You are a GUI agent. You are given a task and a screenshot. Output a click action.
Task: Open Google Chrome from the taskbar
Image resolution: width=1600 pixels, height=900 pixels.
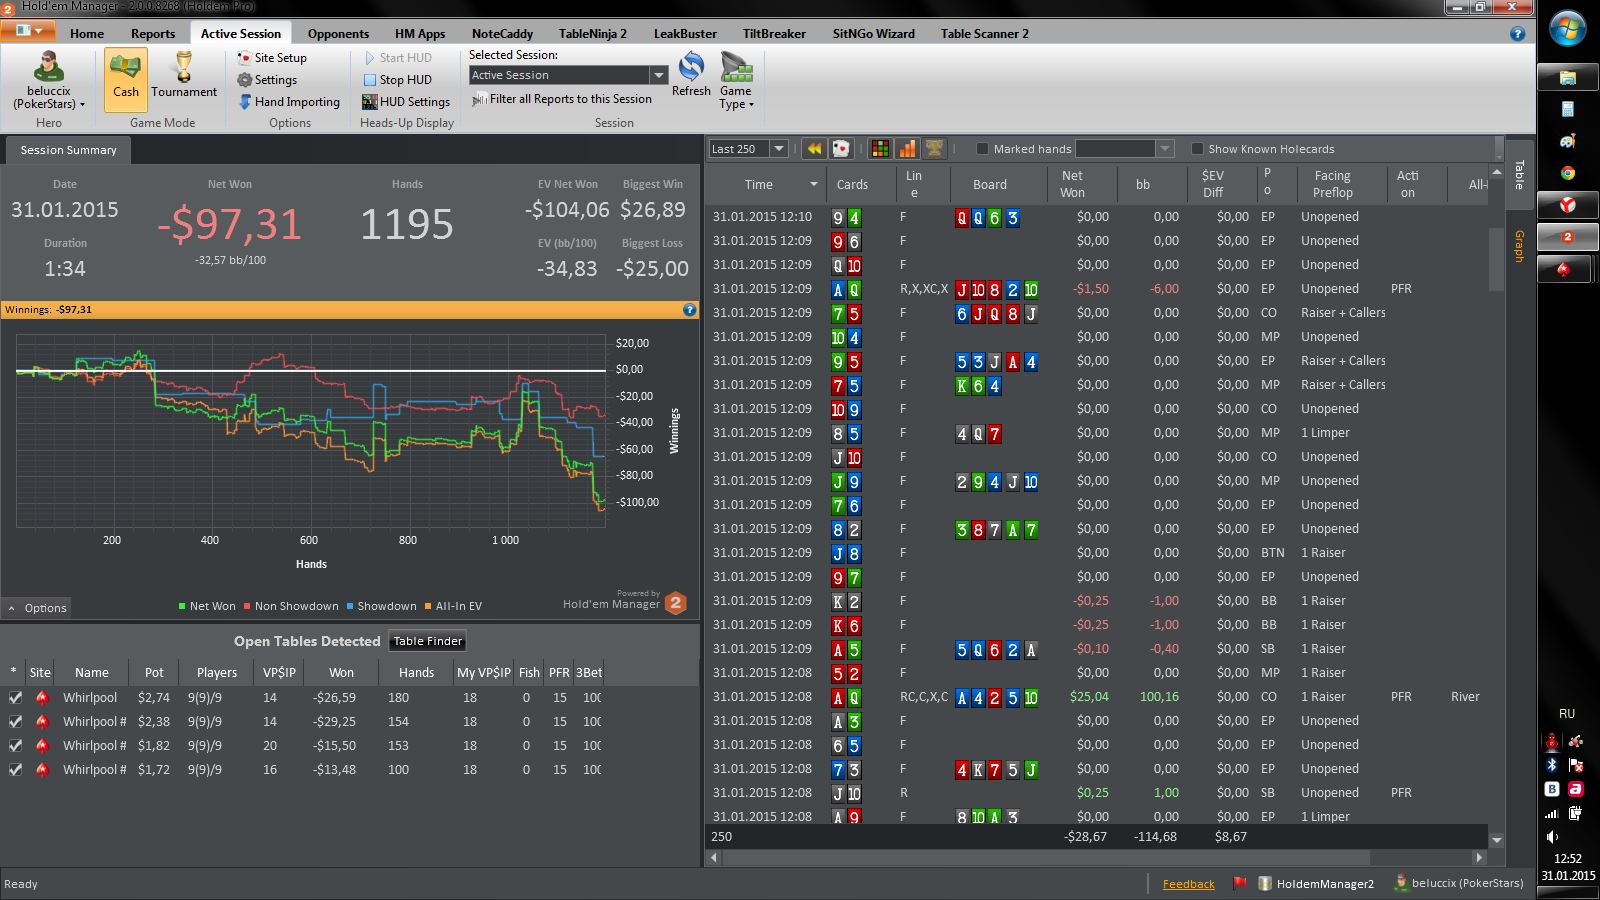tap(1567, 173)
